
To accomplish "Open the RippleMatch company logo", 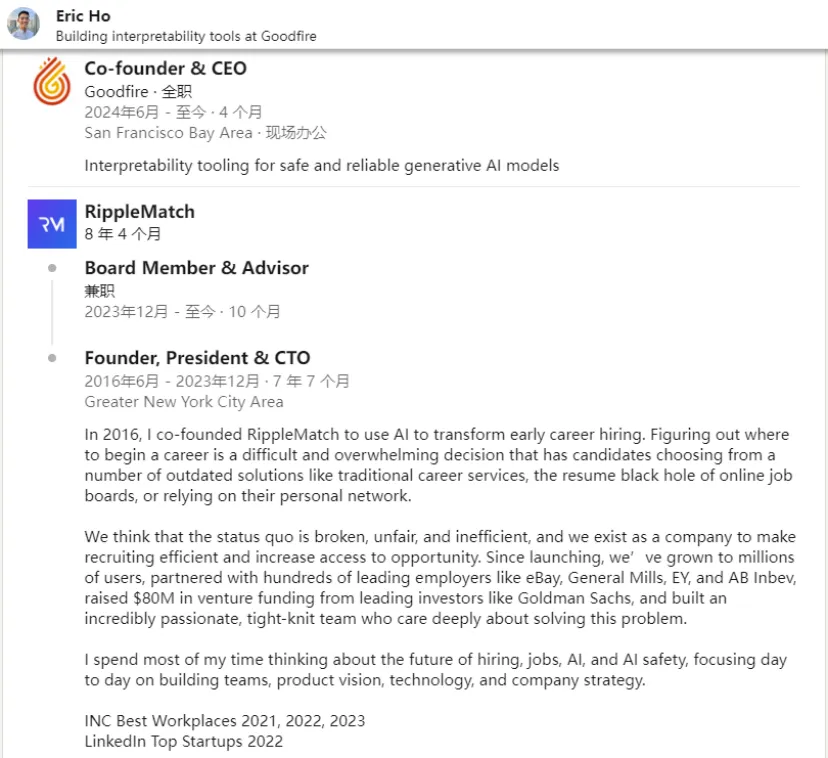I will click(52, 224).
